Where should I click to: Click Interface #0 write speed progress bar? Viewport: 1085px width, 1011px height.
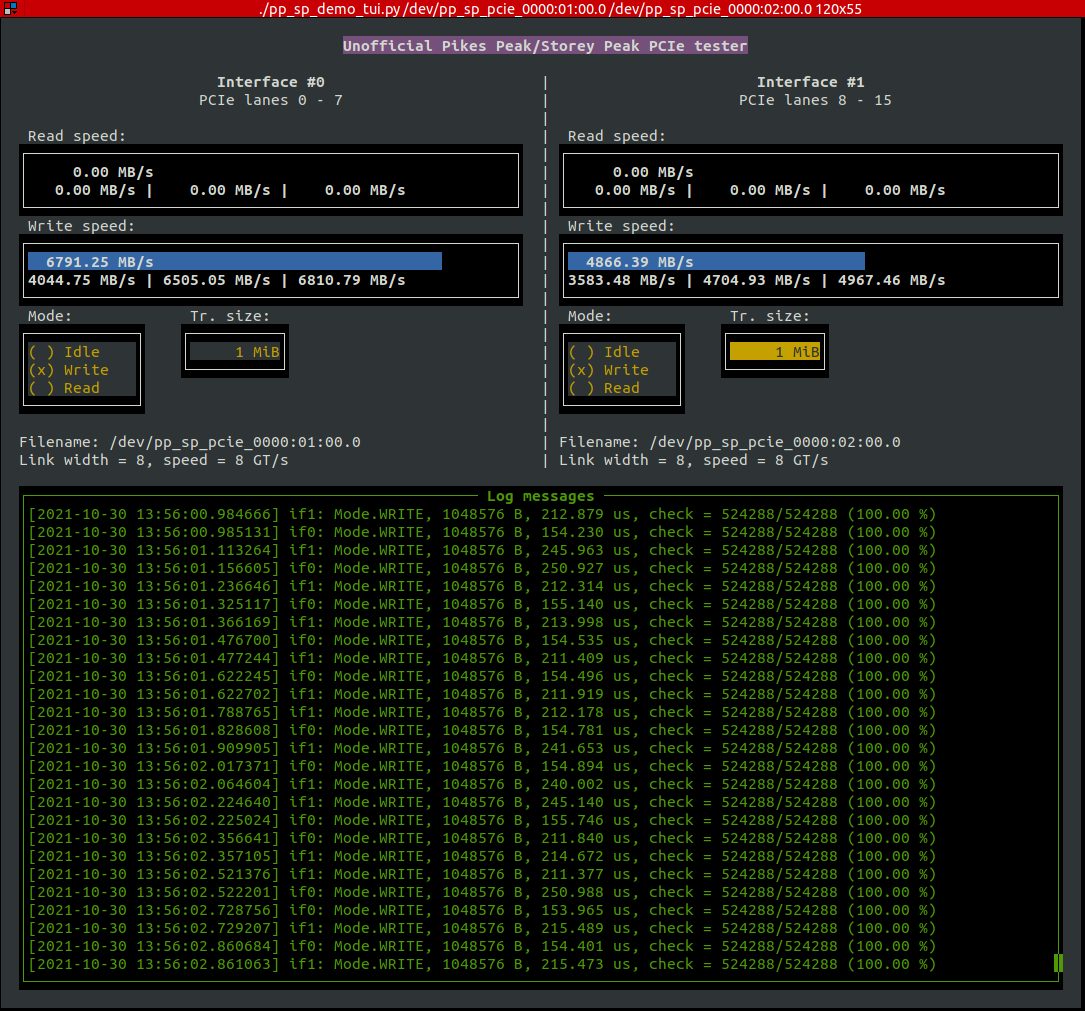click(x=230, y=261)
